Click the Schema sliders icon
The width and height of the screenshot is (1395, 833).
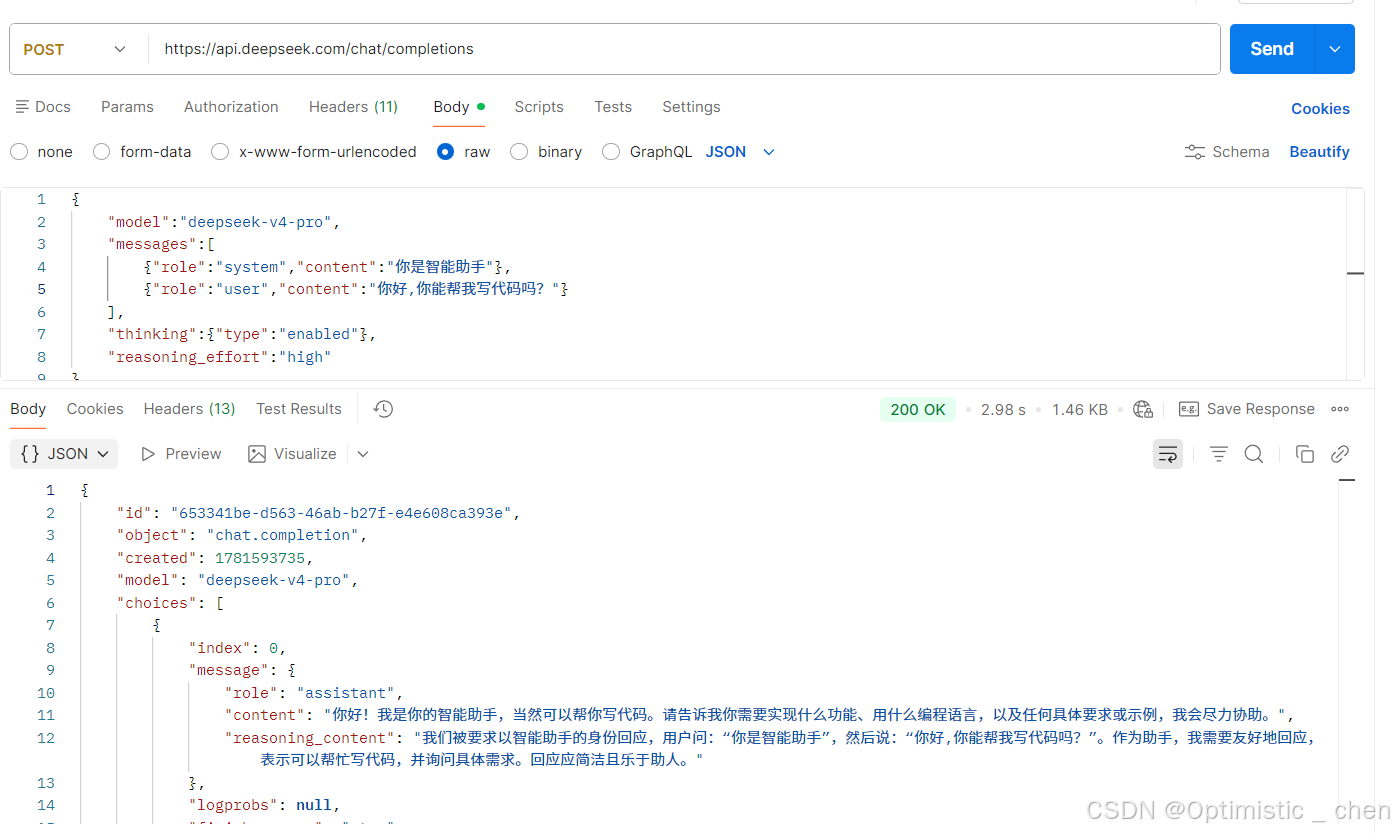point(1194,152)
